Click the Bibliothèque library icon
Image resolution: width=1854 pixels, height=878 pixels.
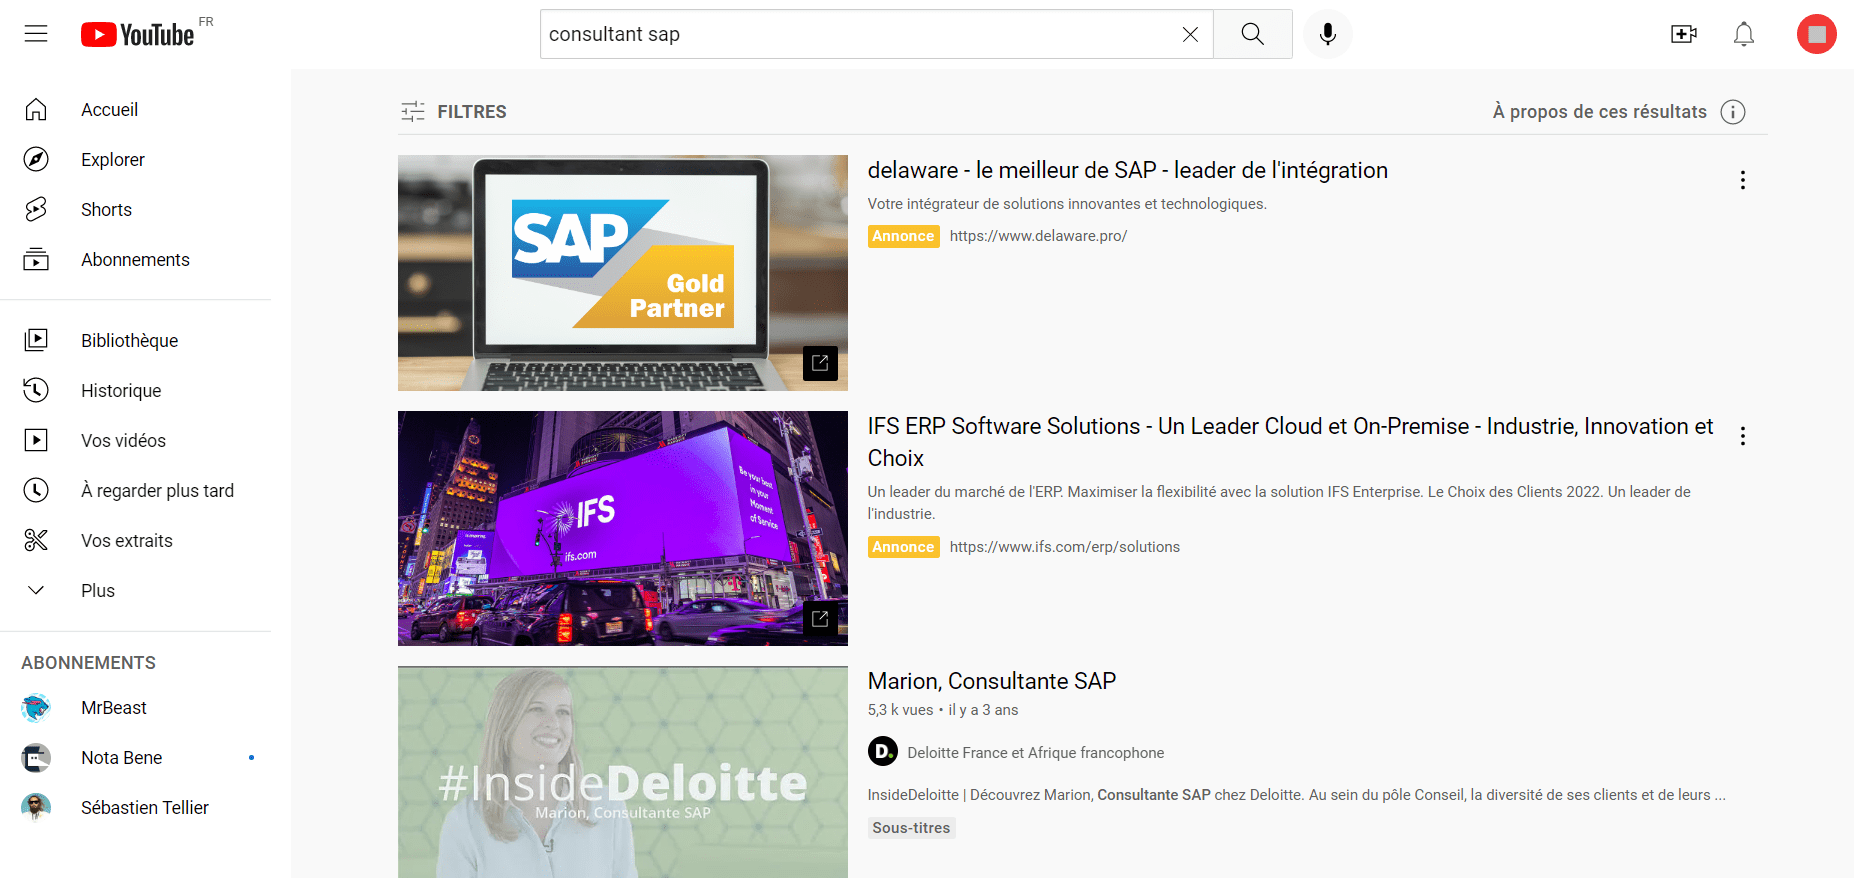[36, 340]
